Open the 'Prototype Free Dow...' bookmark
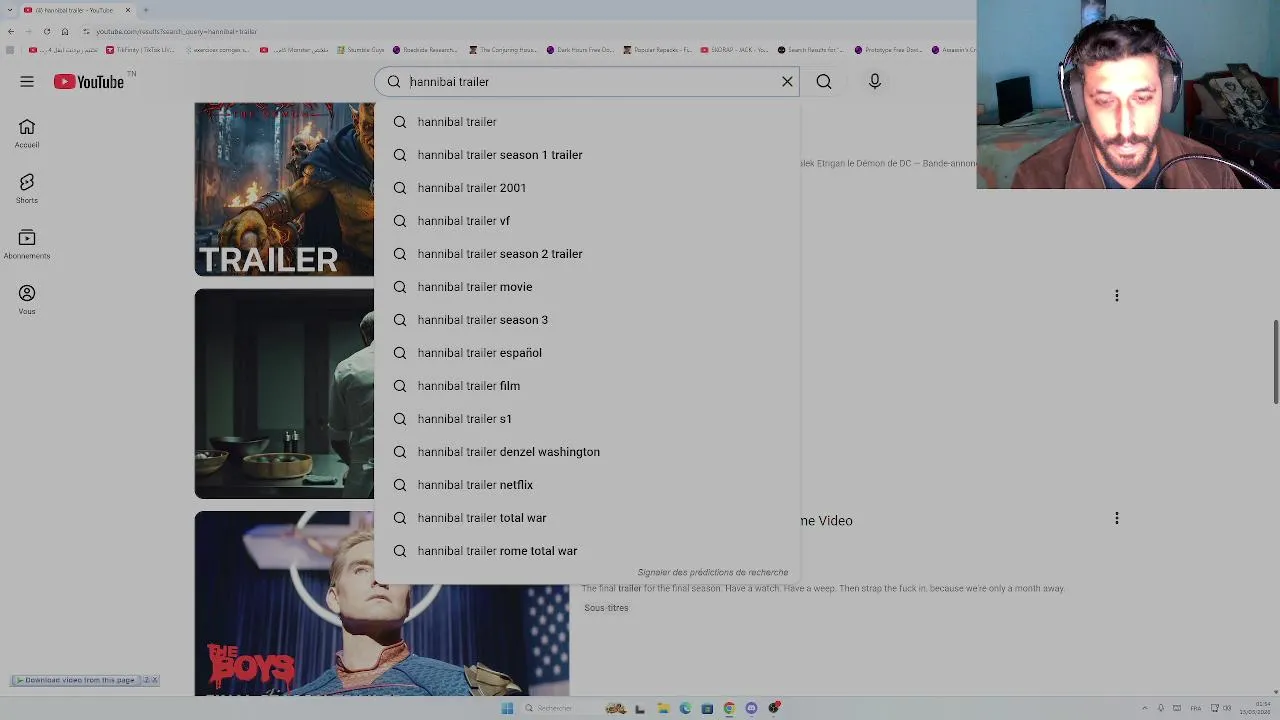The width and height of the screenshot is (1280, 720). [x=888, y=49]
